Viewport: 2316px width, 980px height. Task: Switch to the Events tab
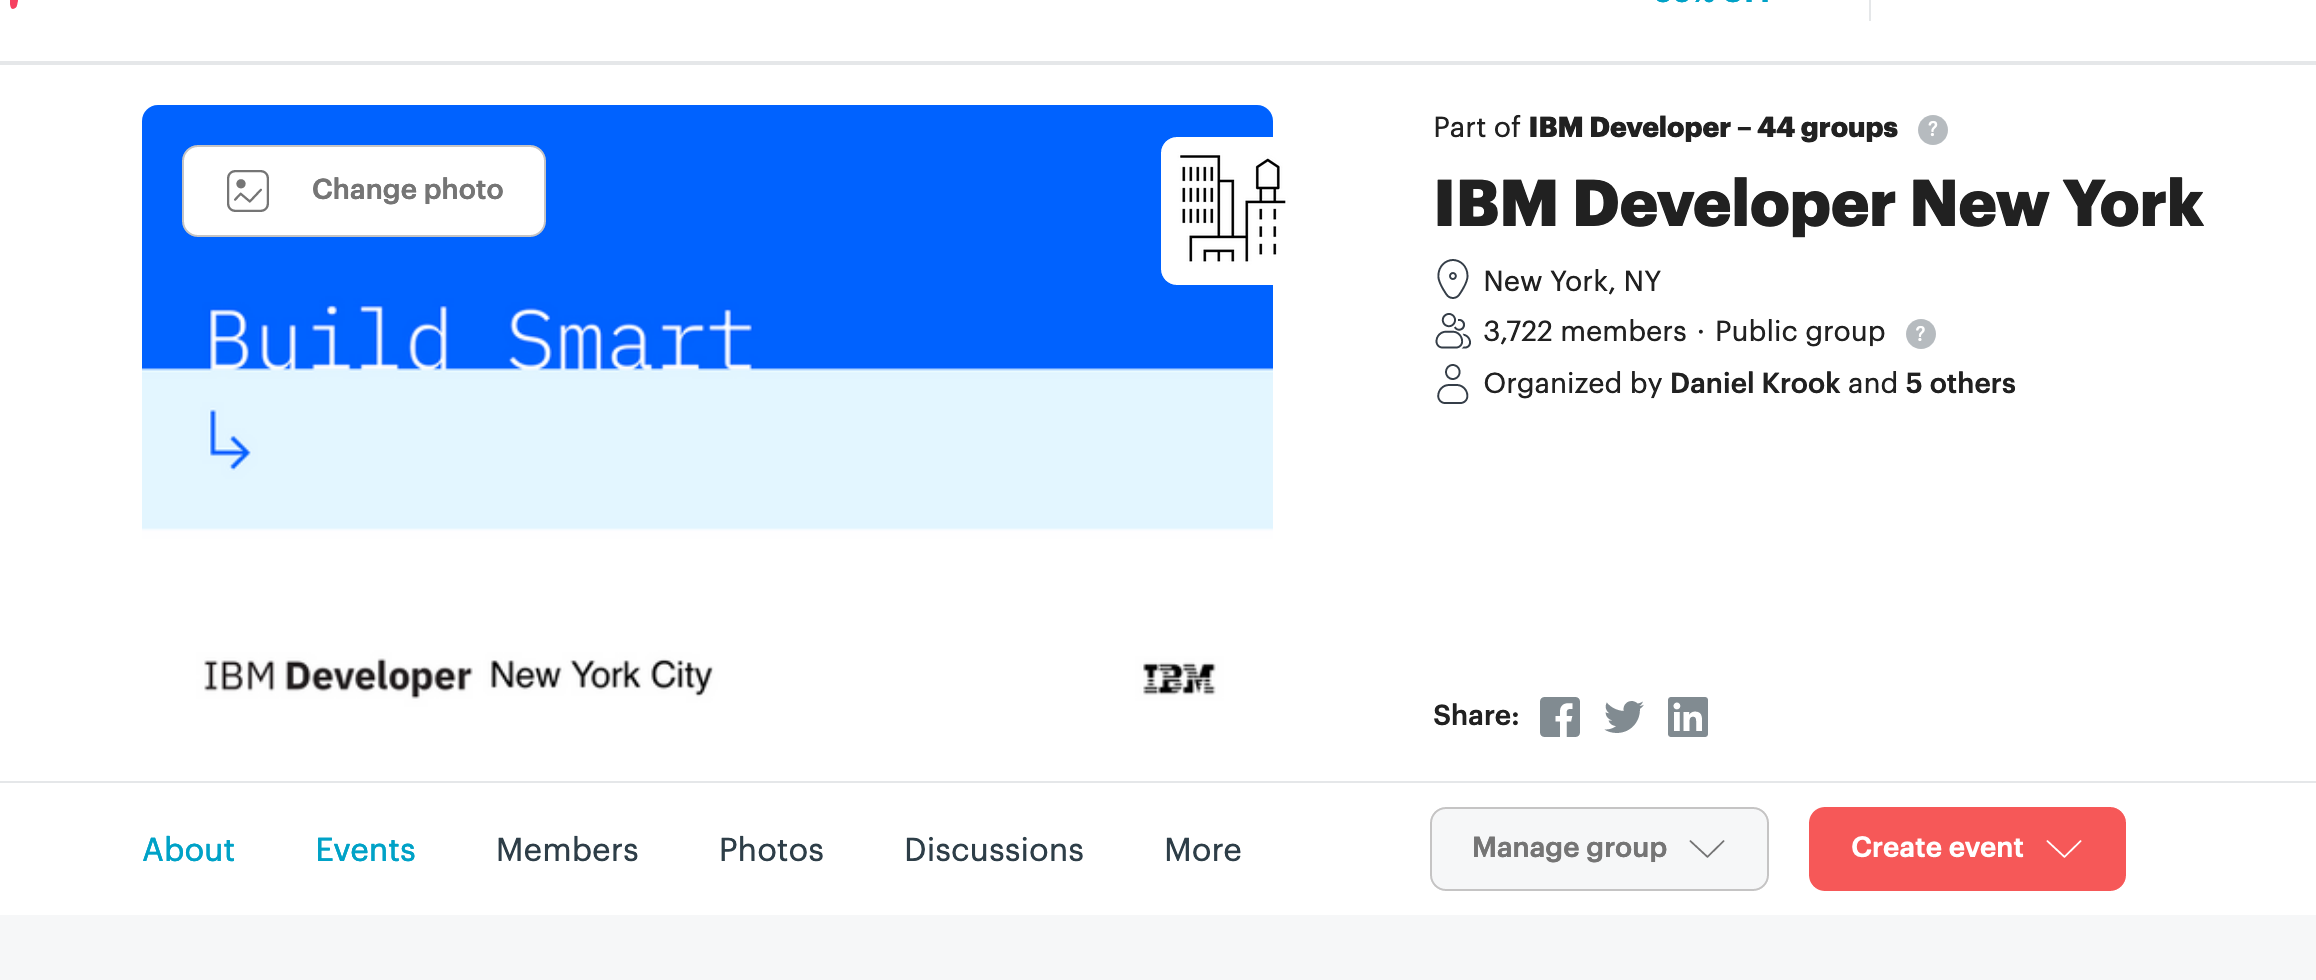(365, 849)
